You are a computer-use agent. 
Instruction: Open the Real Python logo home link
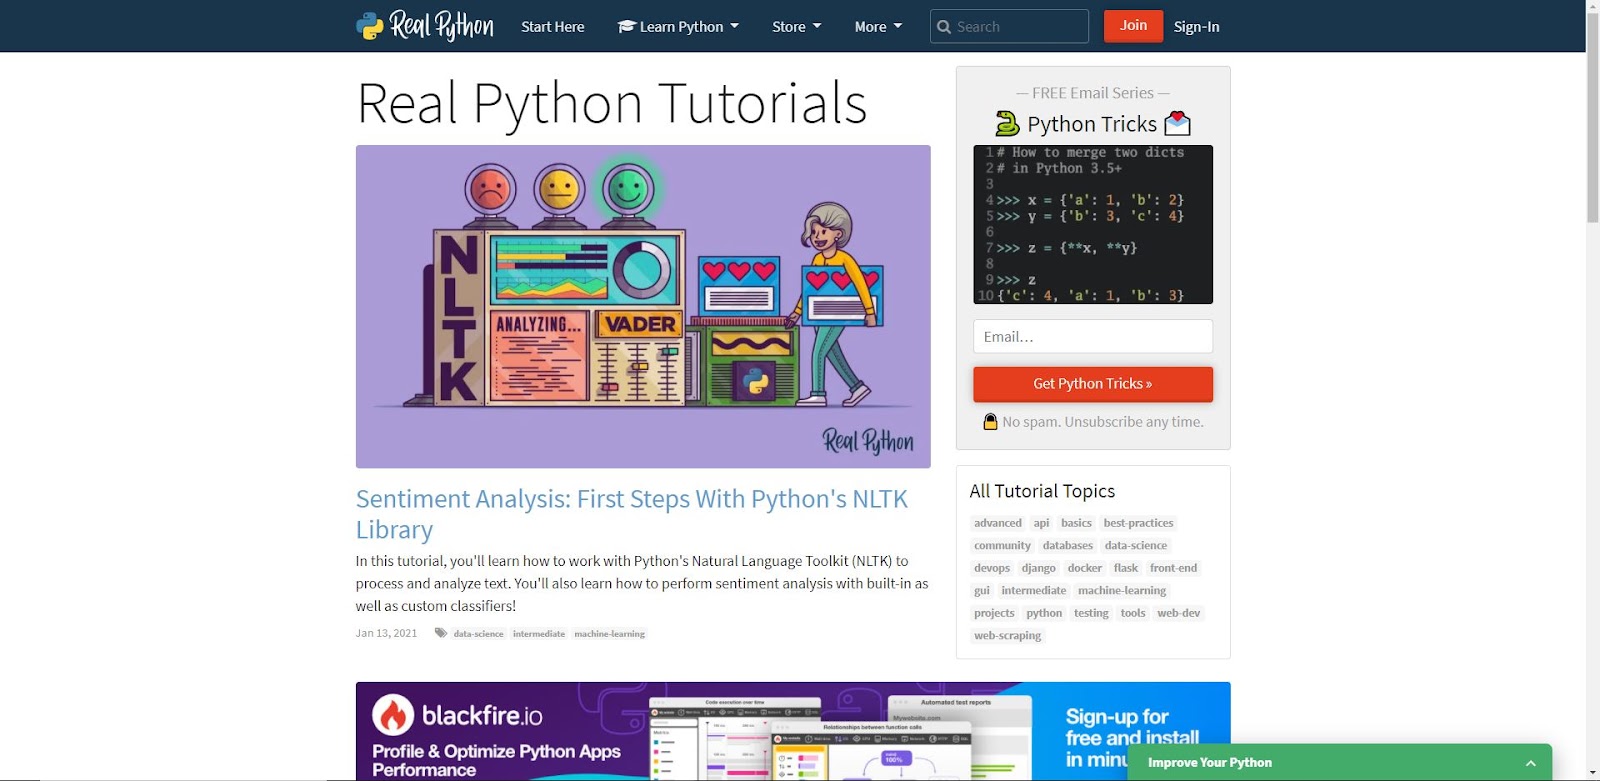[425, 26]
